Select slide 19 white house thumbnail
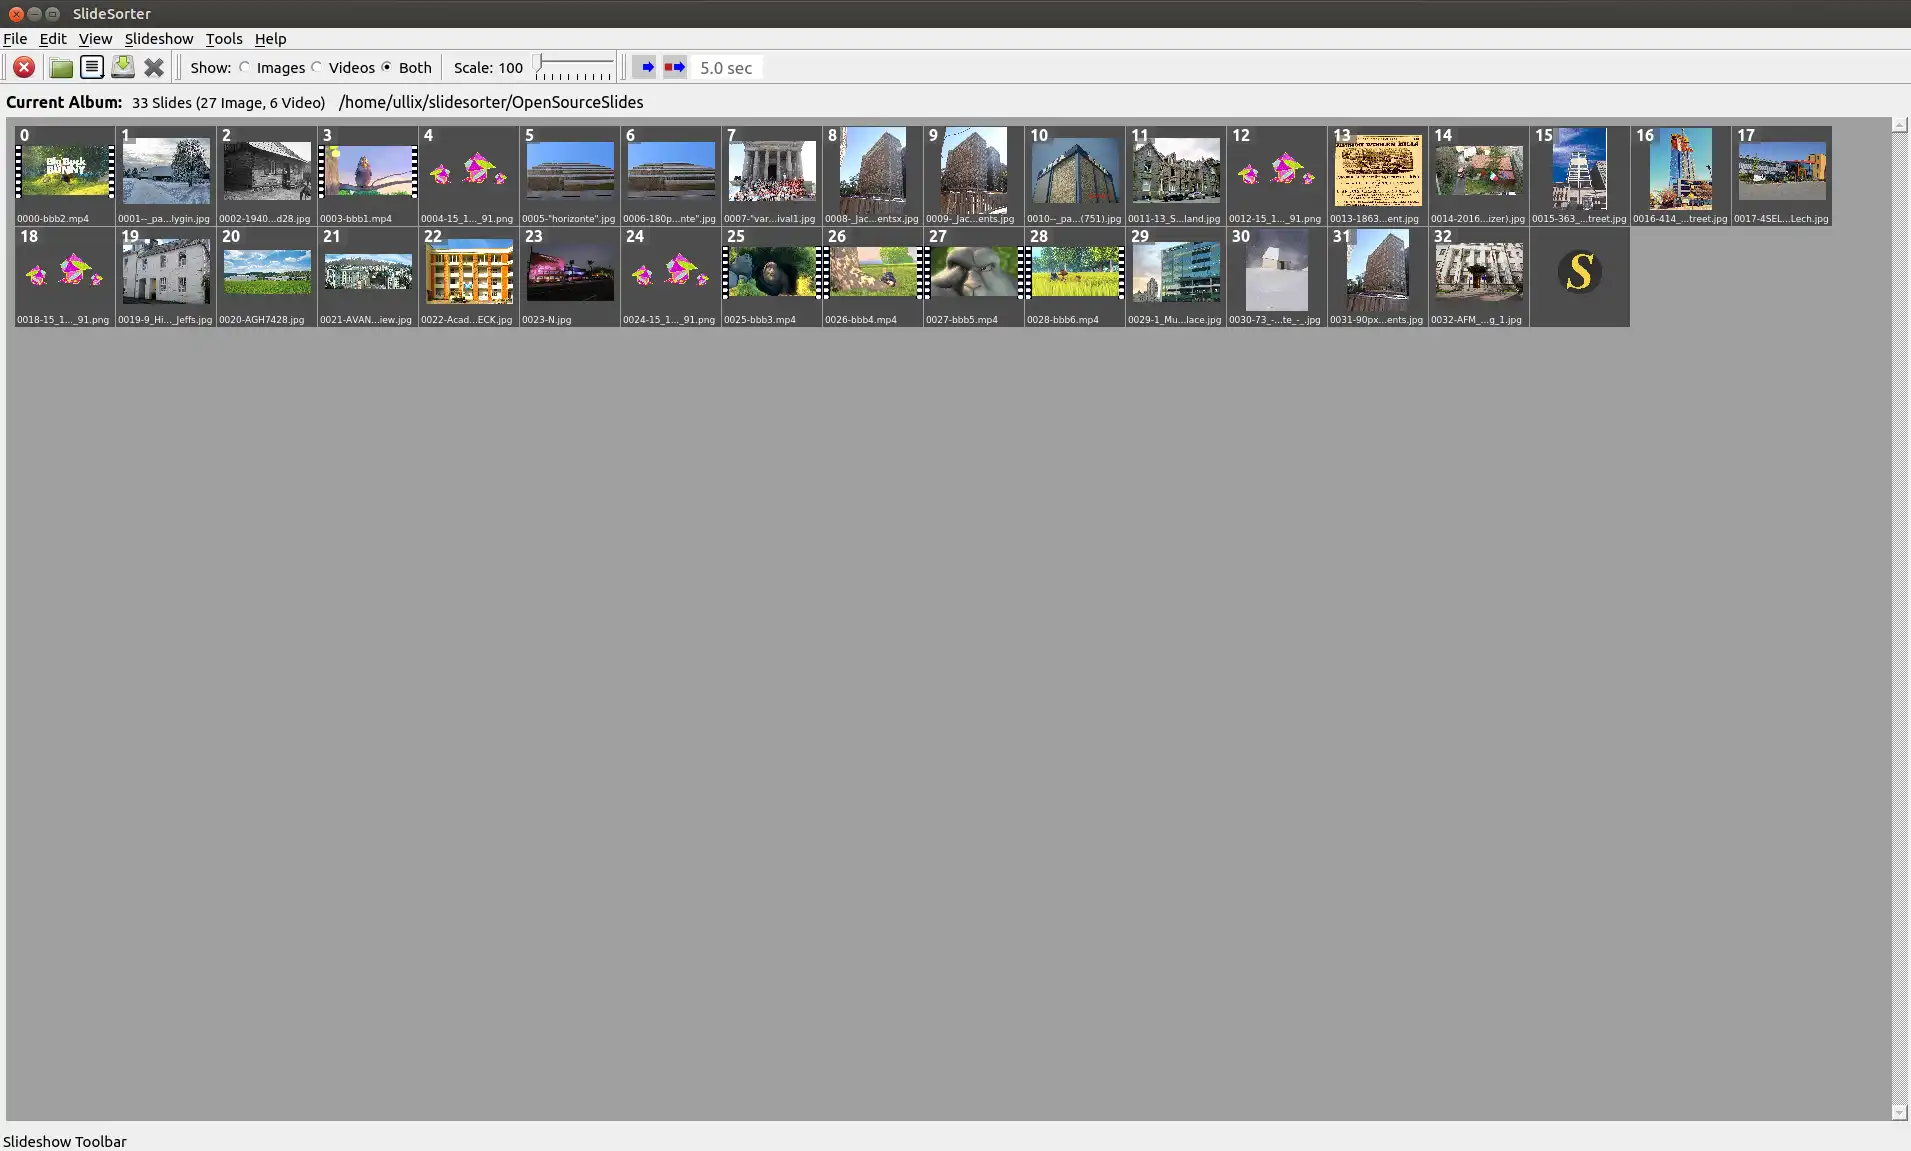 (x=166, y=276)
